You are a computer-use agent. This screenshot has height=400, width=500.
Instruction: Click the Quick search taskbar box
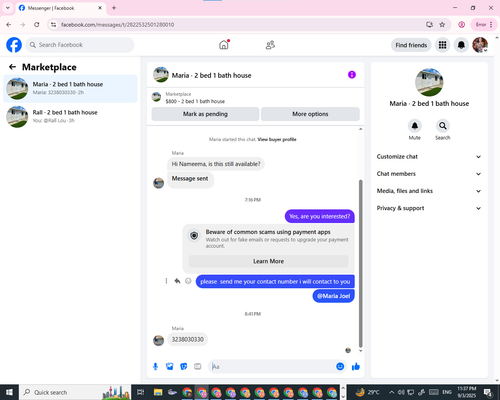click(75, 392)
